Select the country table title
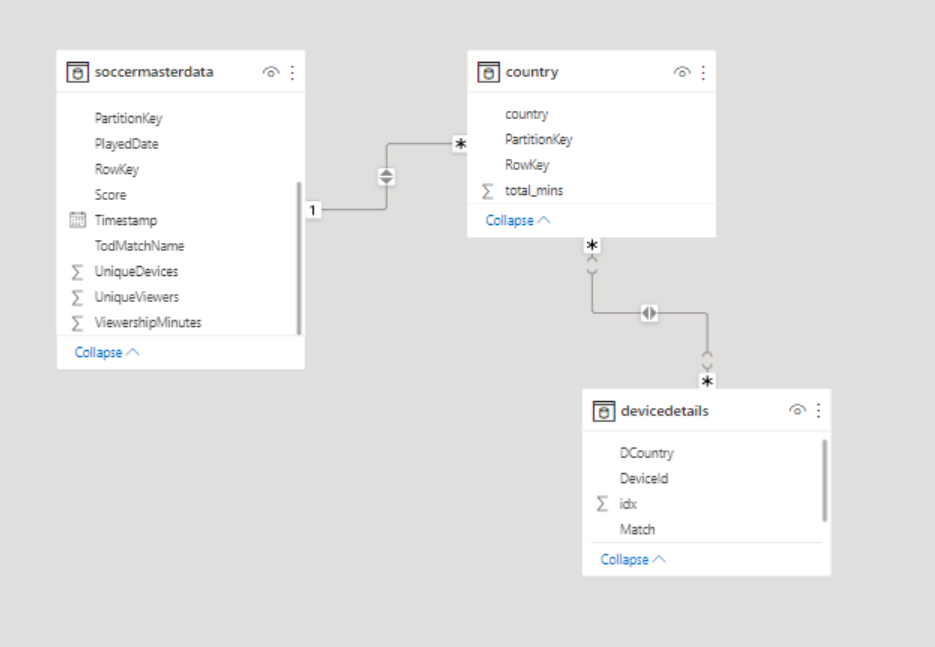Image resolution: width=935 pixels, height=647 pixels. 532,72
